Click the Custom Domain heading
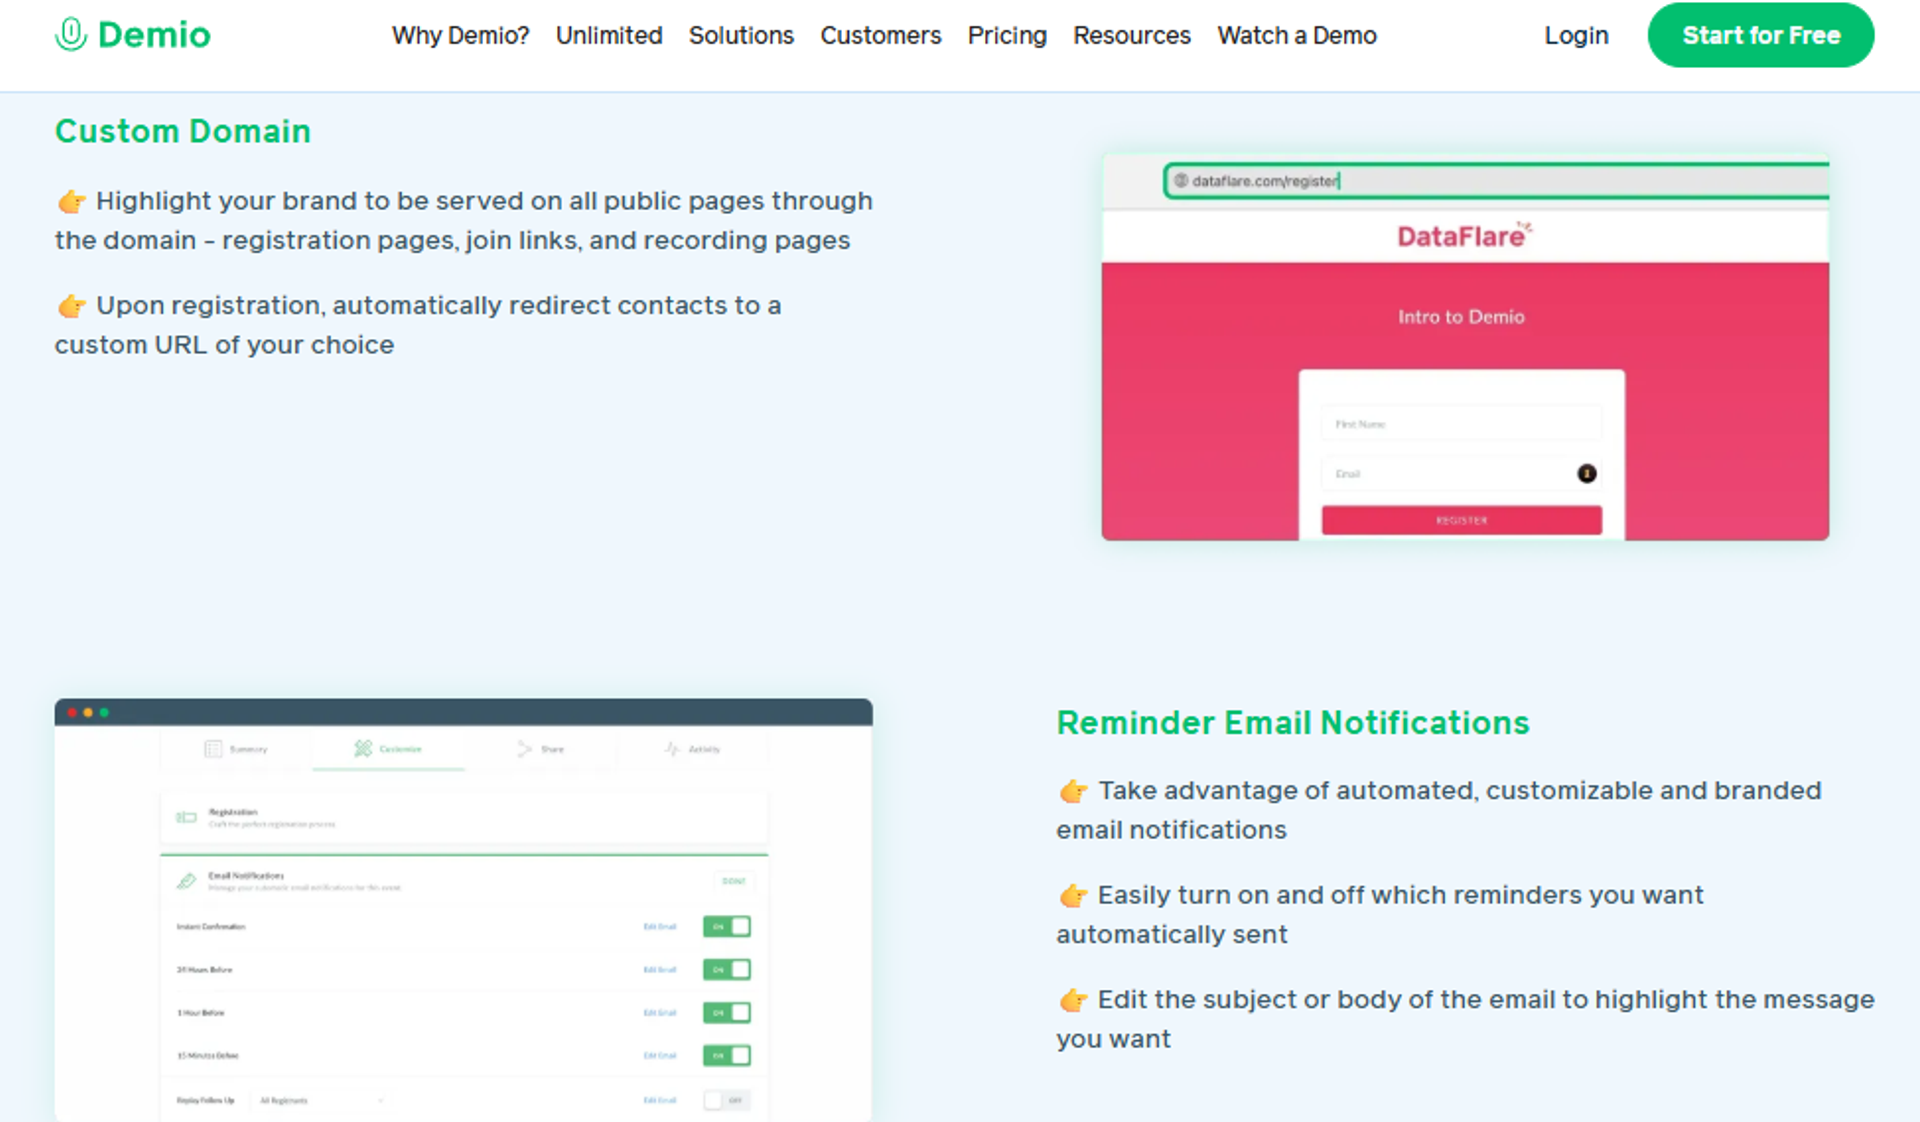The width and height of the screenshot is (1920, 1122). tap(183, 131)
